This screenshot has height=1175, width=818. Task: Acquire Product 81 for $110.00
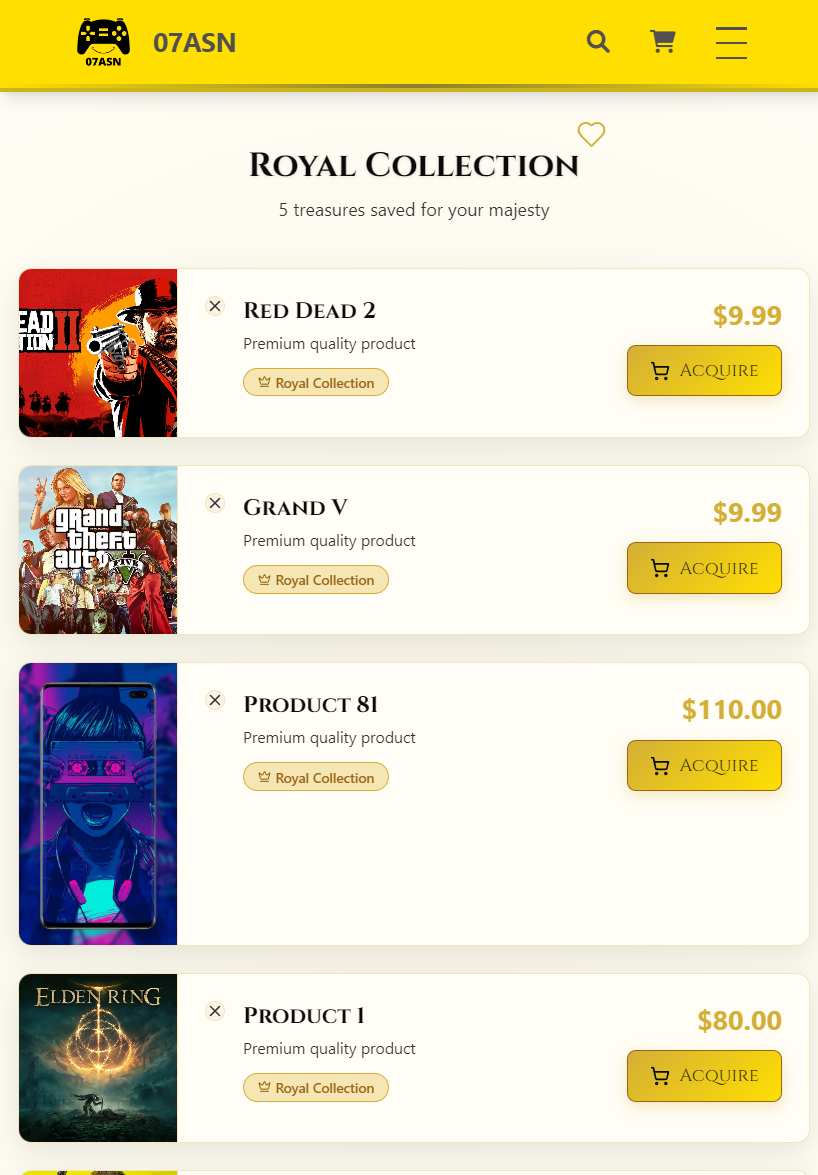pos(704,766)
